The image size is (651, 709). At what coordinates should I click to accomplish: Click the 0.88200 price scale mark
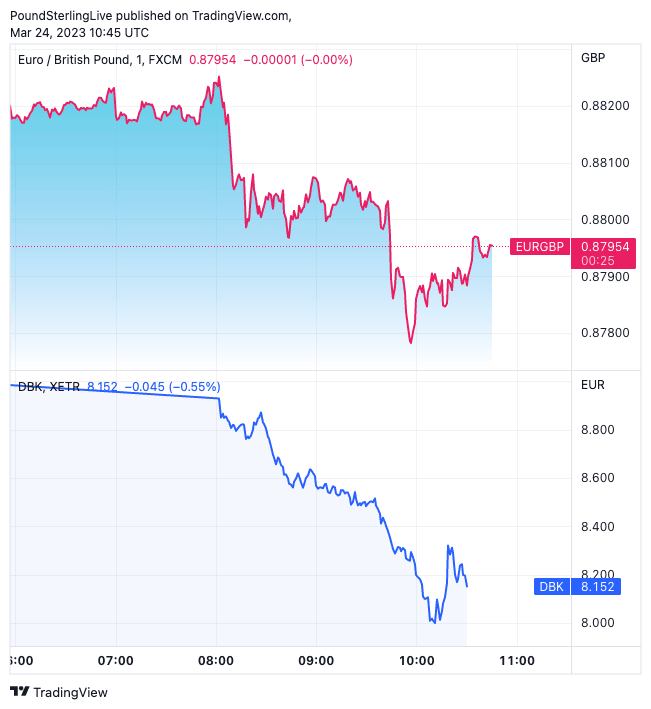coord(603,106)
